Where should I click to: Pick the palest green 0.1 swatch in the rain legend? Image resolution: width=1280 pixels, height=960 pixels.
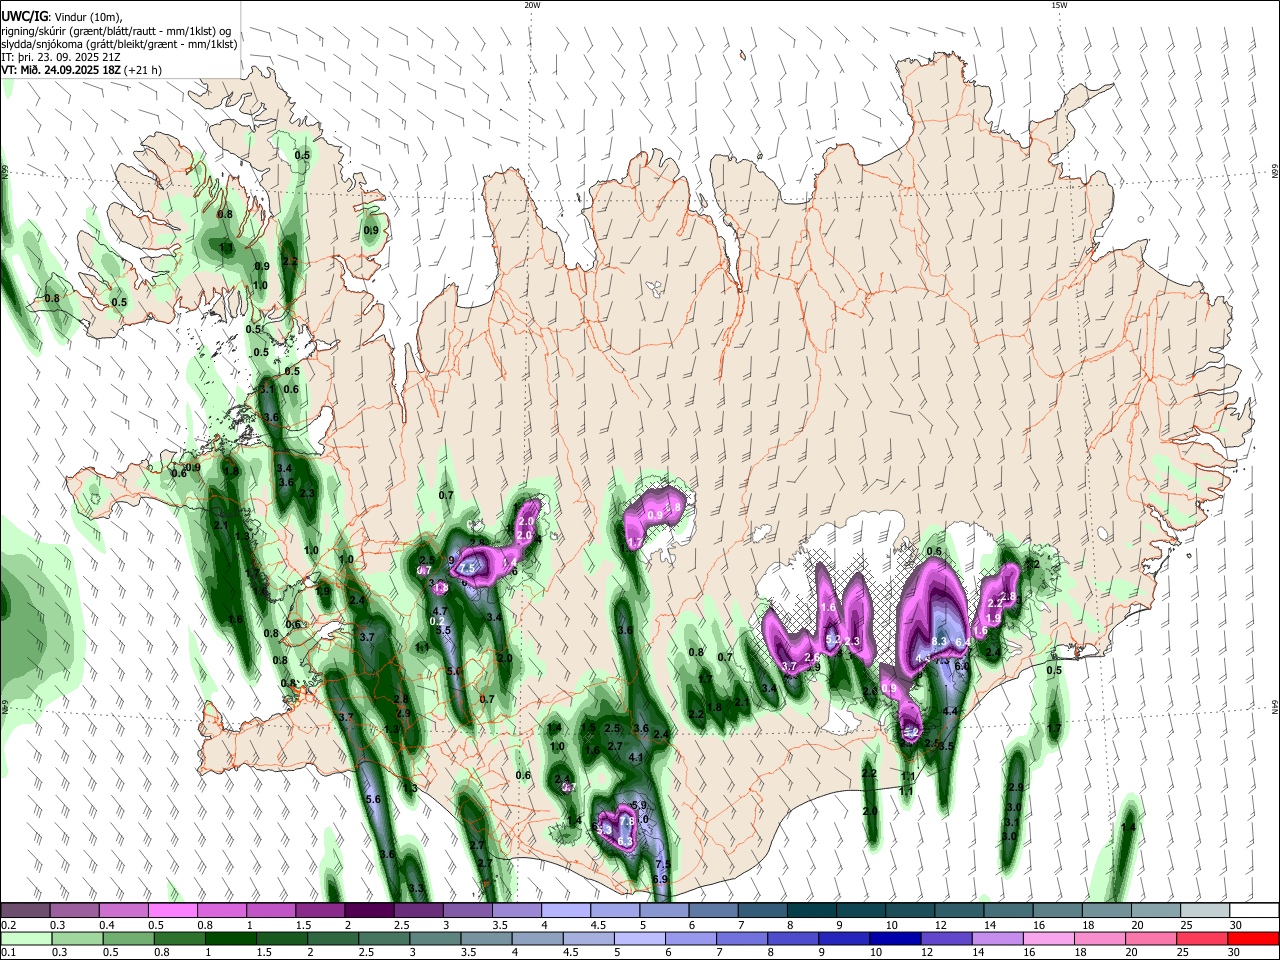[x=27, y=938]
